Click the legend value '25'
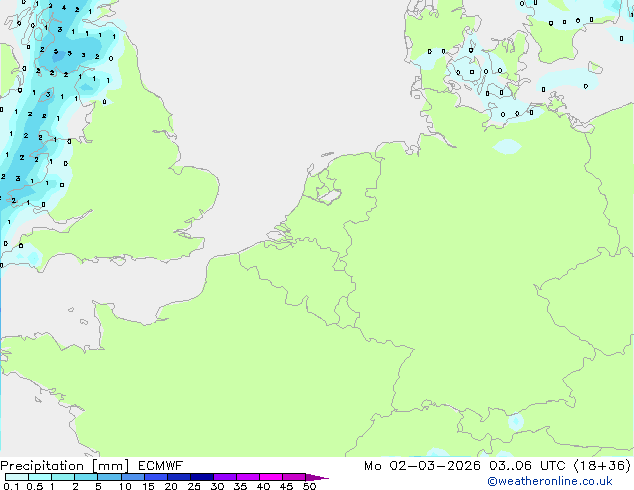The image size is (634, 490). [194, 486]
